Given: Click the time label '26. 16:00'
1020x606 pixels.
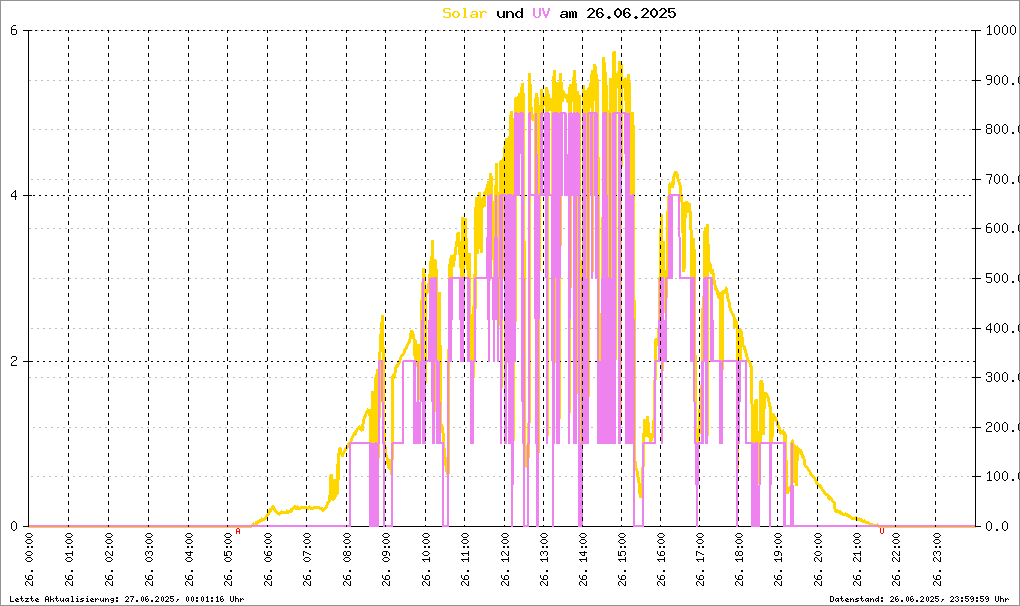Looking at the screenshot, I should click(x=662, y=560).
